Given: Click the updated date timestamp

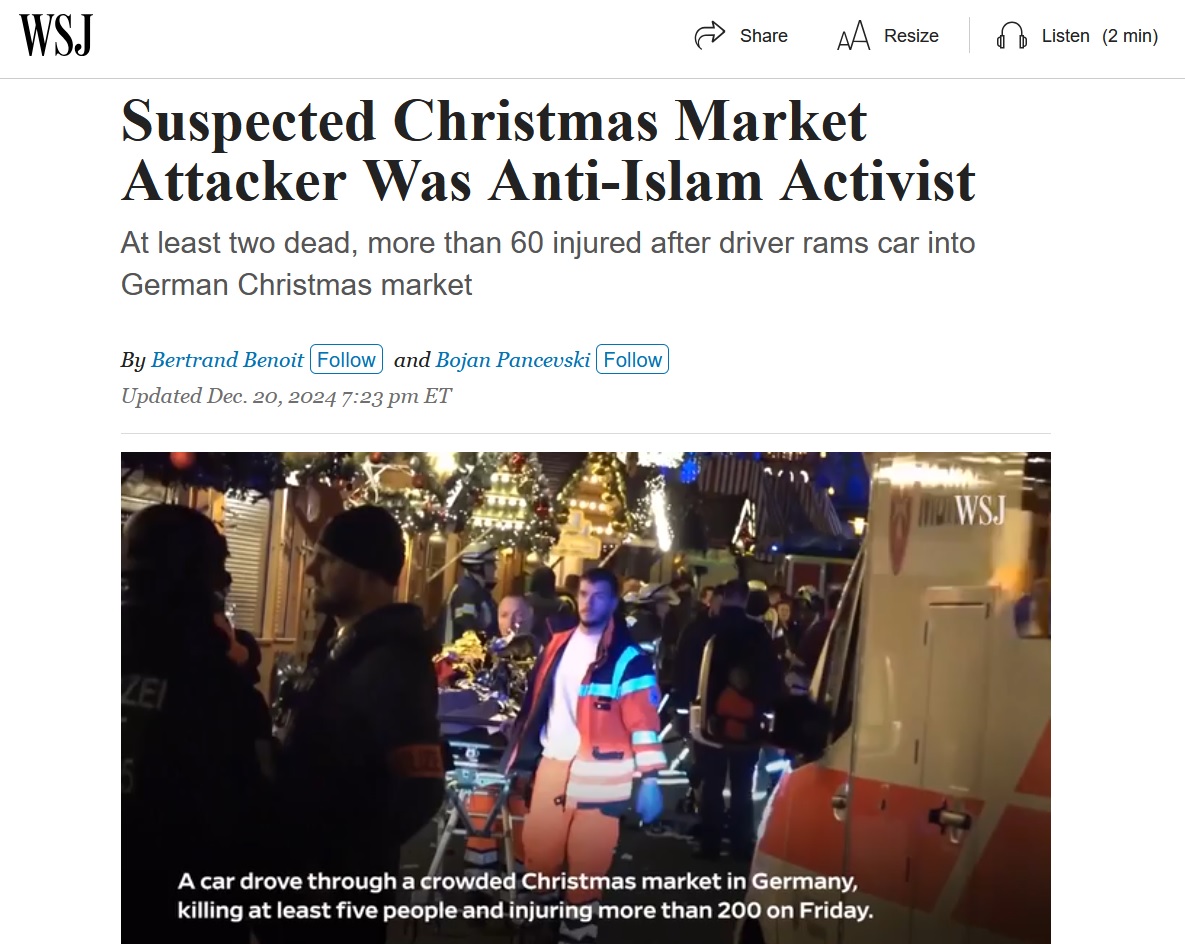Looking at the screenshot, I should 286,396.
